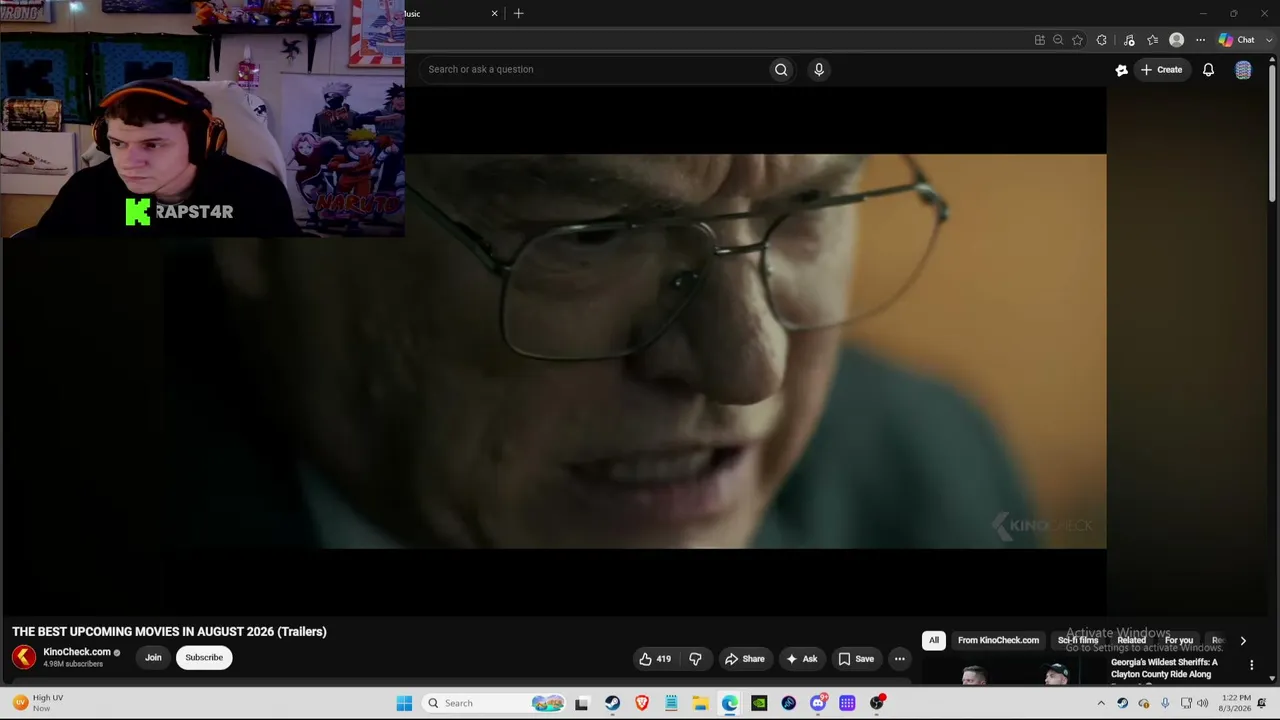Launch Steam from the taskbar
The width and height of the screenshot is (1280, 720).
(x=612, y=703)
